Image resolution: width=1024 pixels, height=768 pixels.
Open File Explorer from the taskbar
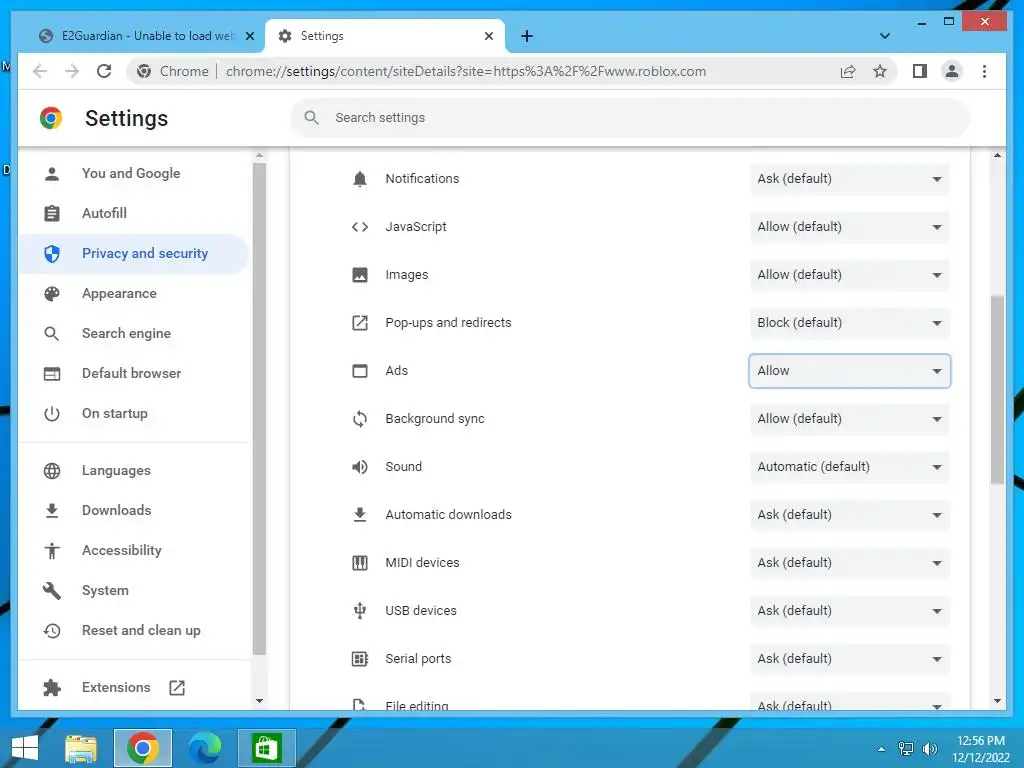pyautogui.click(x=80, y=748)
